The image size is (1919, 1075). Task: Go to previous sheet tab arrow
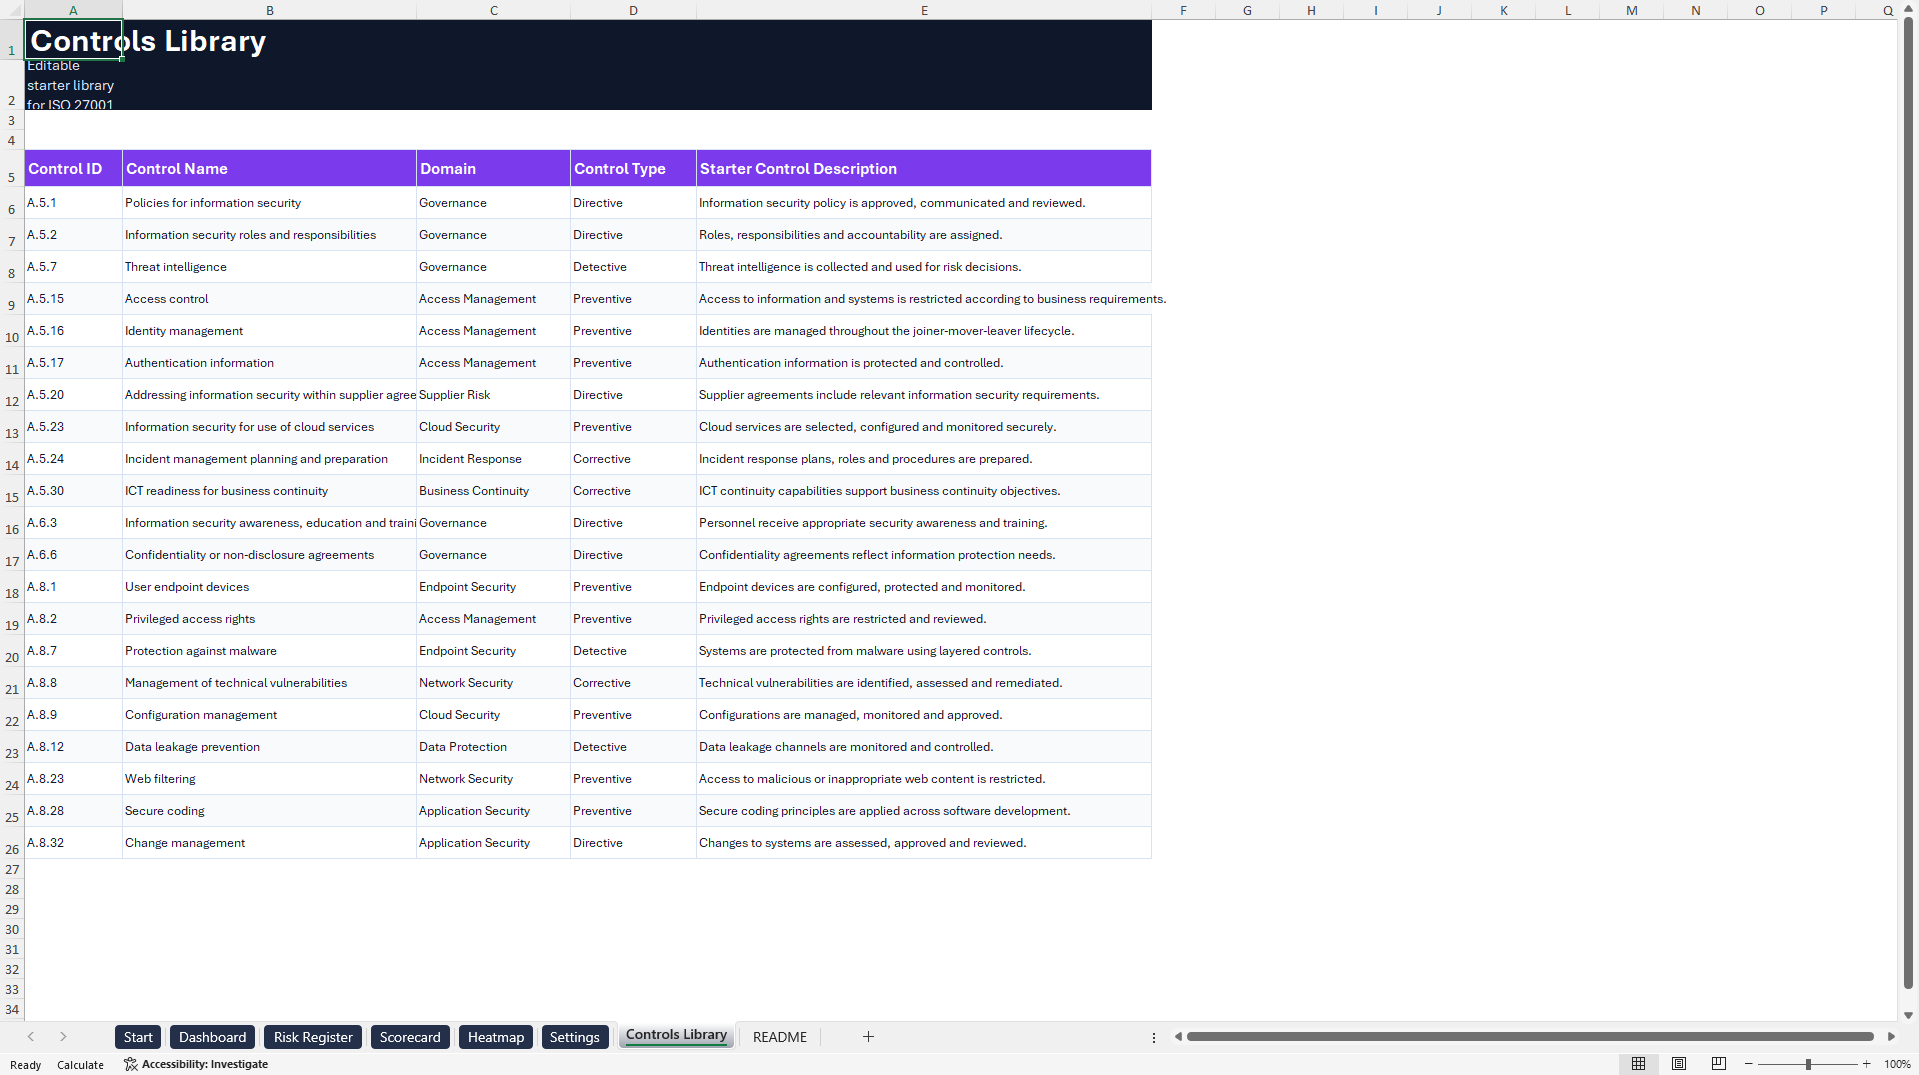click(x=31, y=1037)
